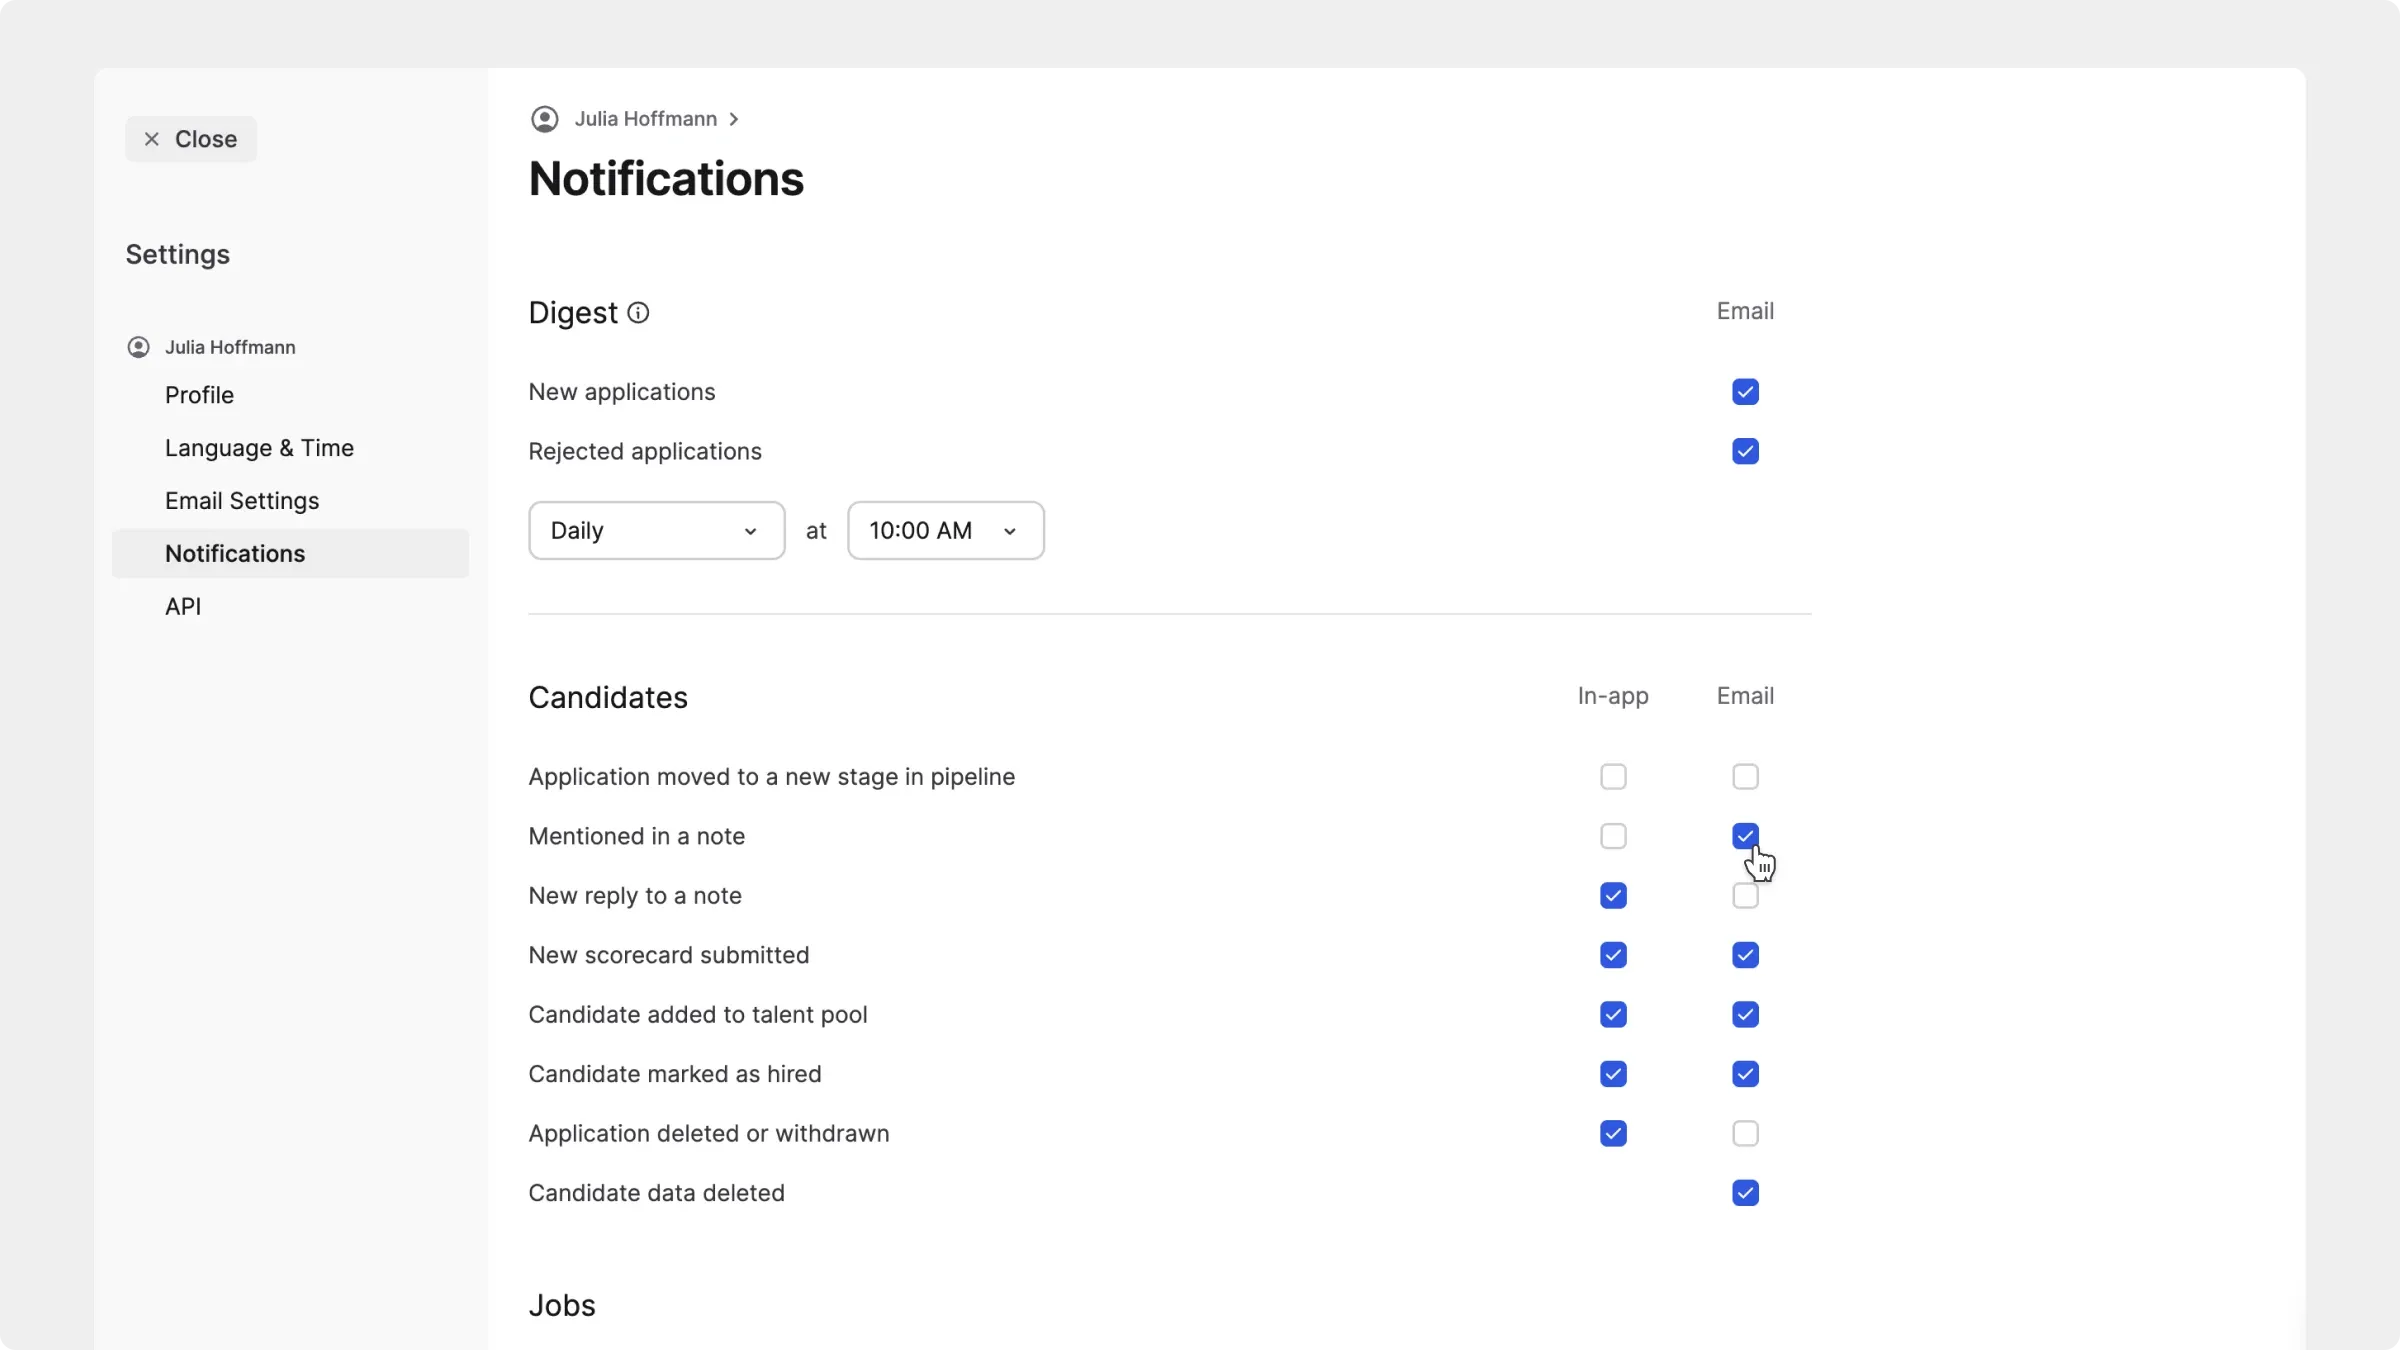
Task: Open Language & Time settings
Action: 259,448
